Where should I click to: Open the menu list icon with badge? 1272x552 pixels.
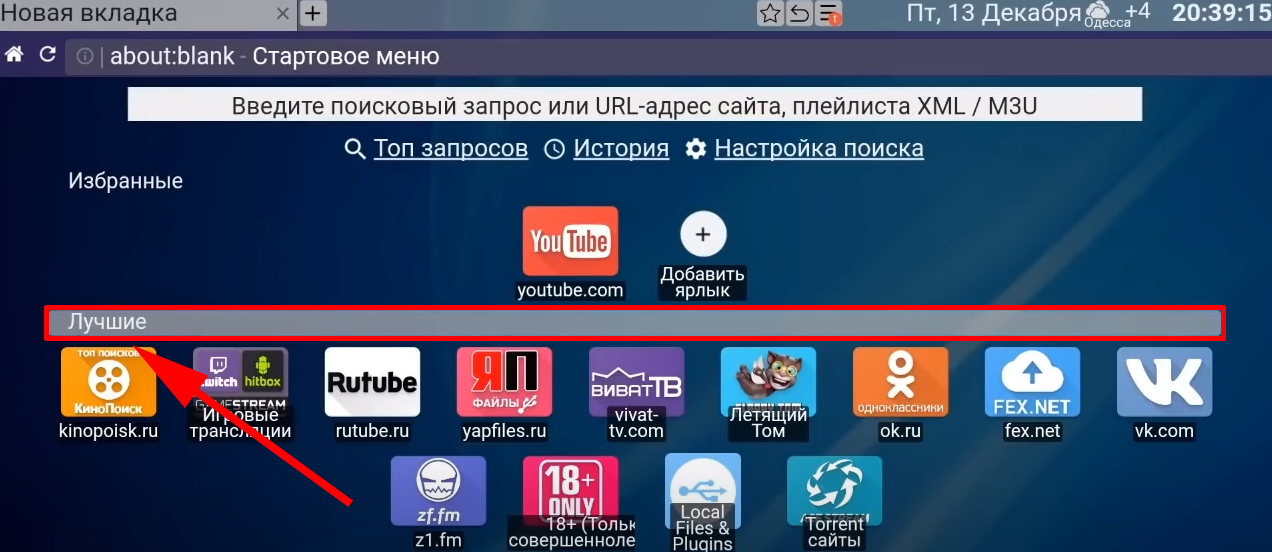[828, 13]
